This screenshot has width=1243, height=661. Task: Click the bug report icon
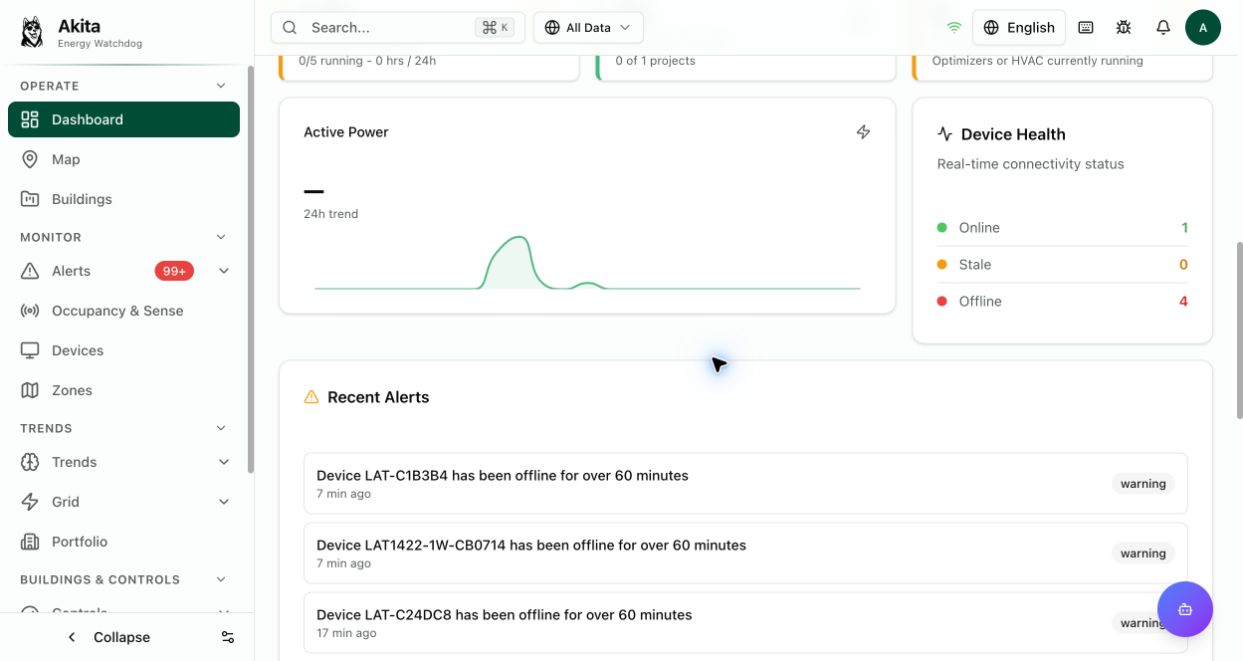(1124, 28)
